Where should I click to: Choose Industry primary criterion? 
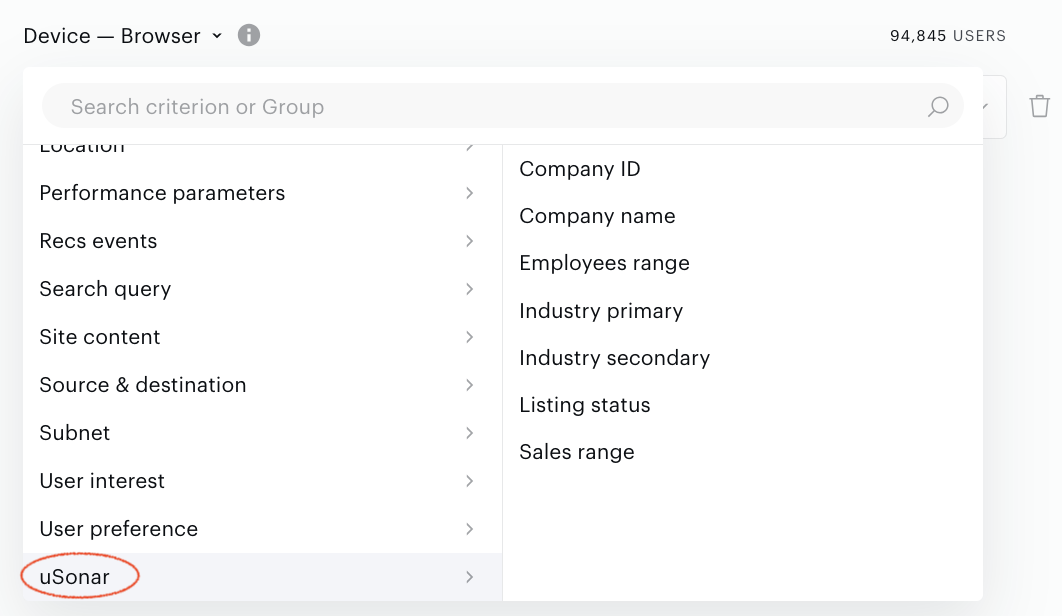tap(601, 310)
